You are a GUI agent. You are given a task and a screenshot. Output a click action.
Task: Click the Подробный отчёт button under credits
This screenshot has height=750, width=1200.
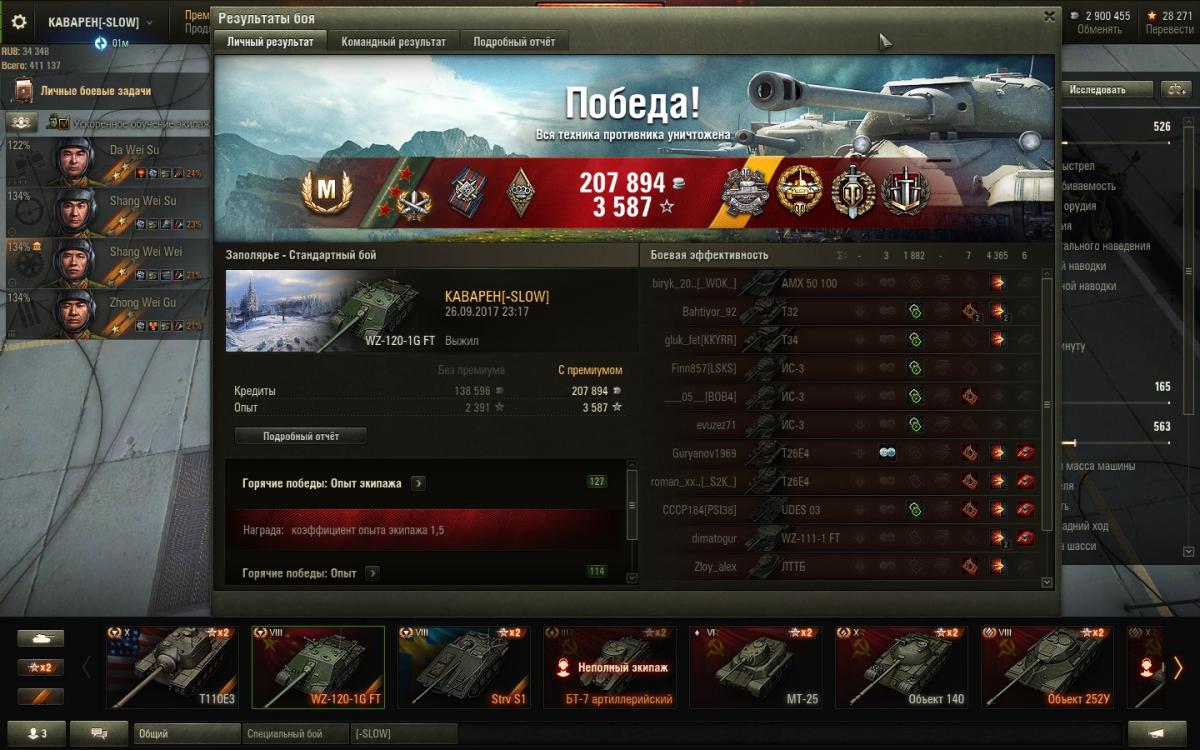301,436
